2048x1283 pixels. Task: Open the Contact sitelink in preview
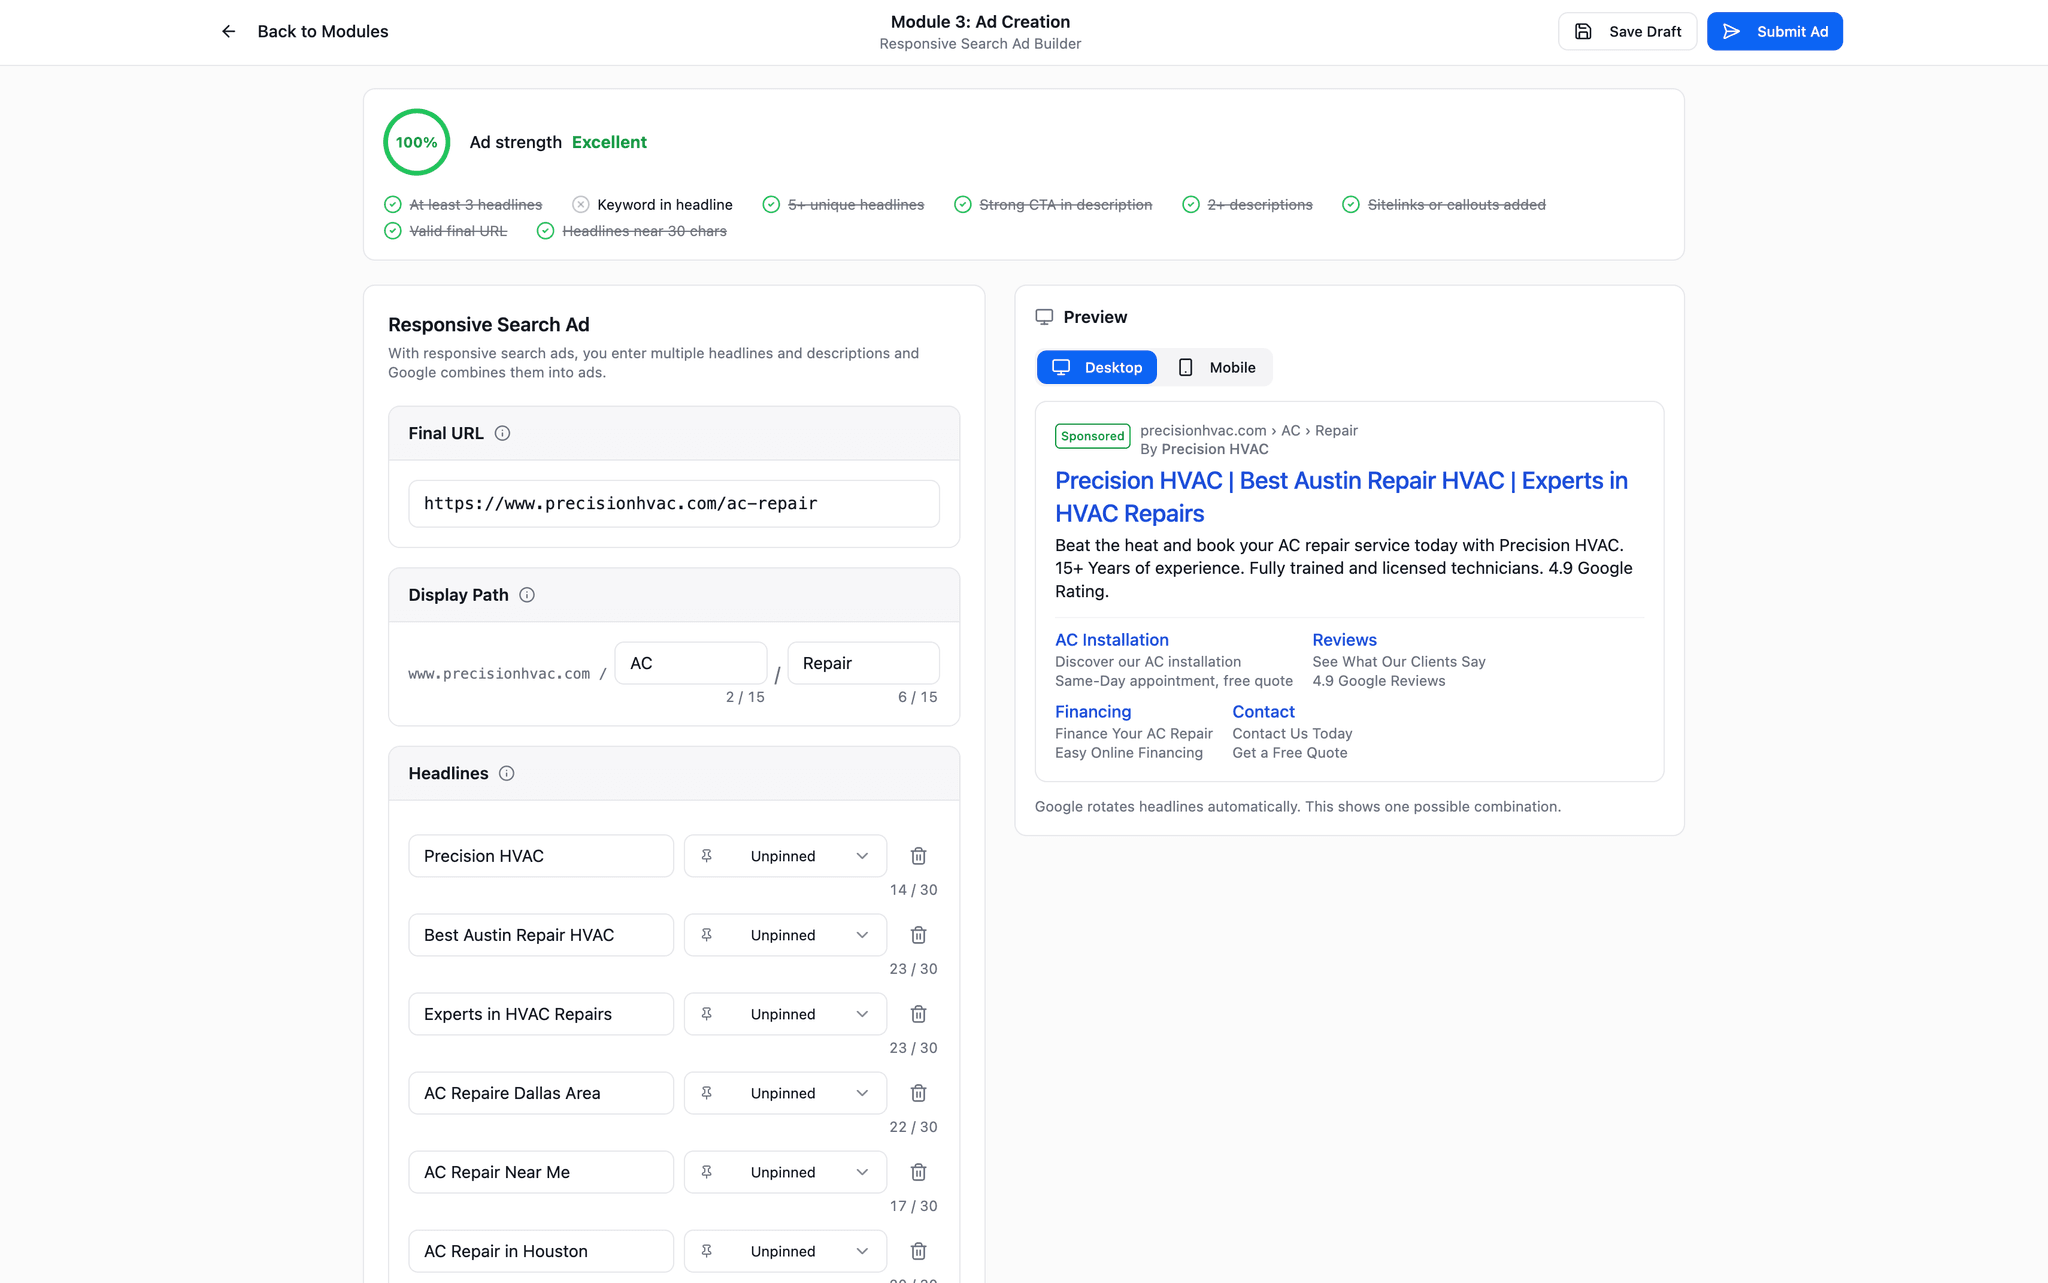(x=1263, y=712)
